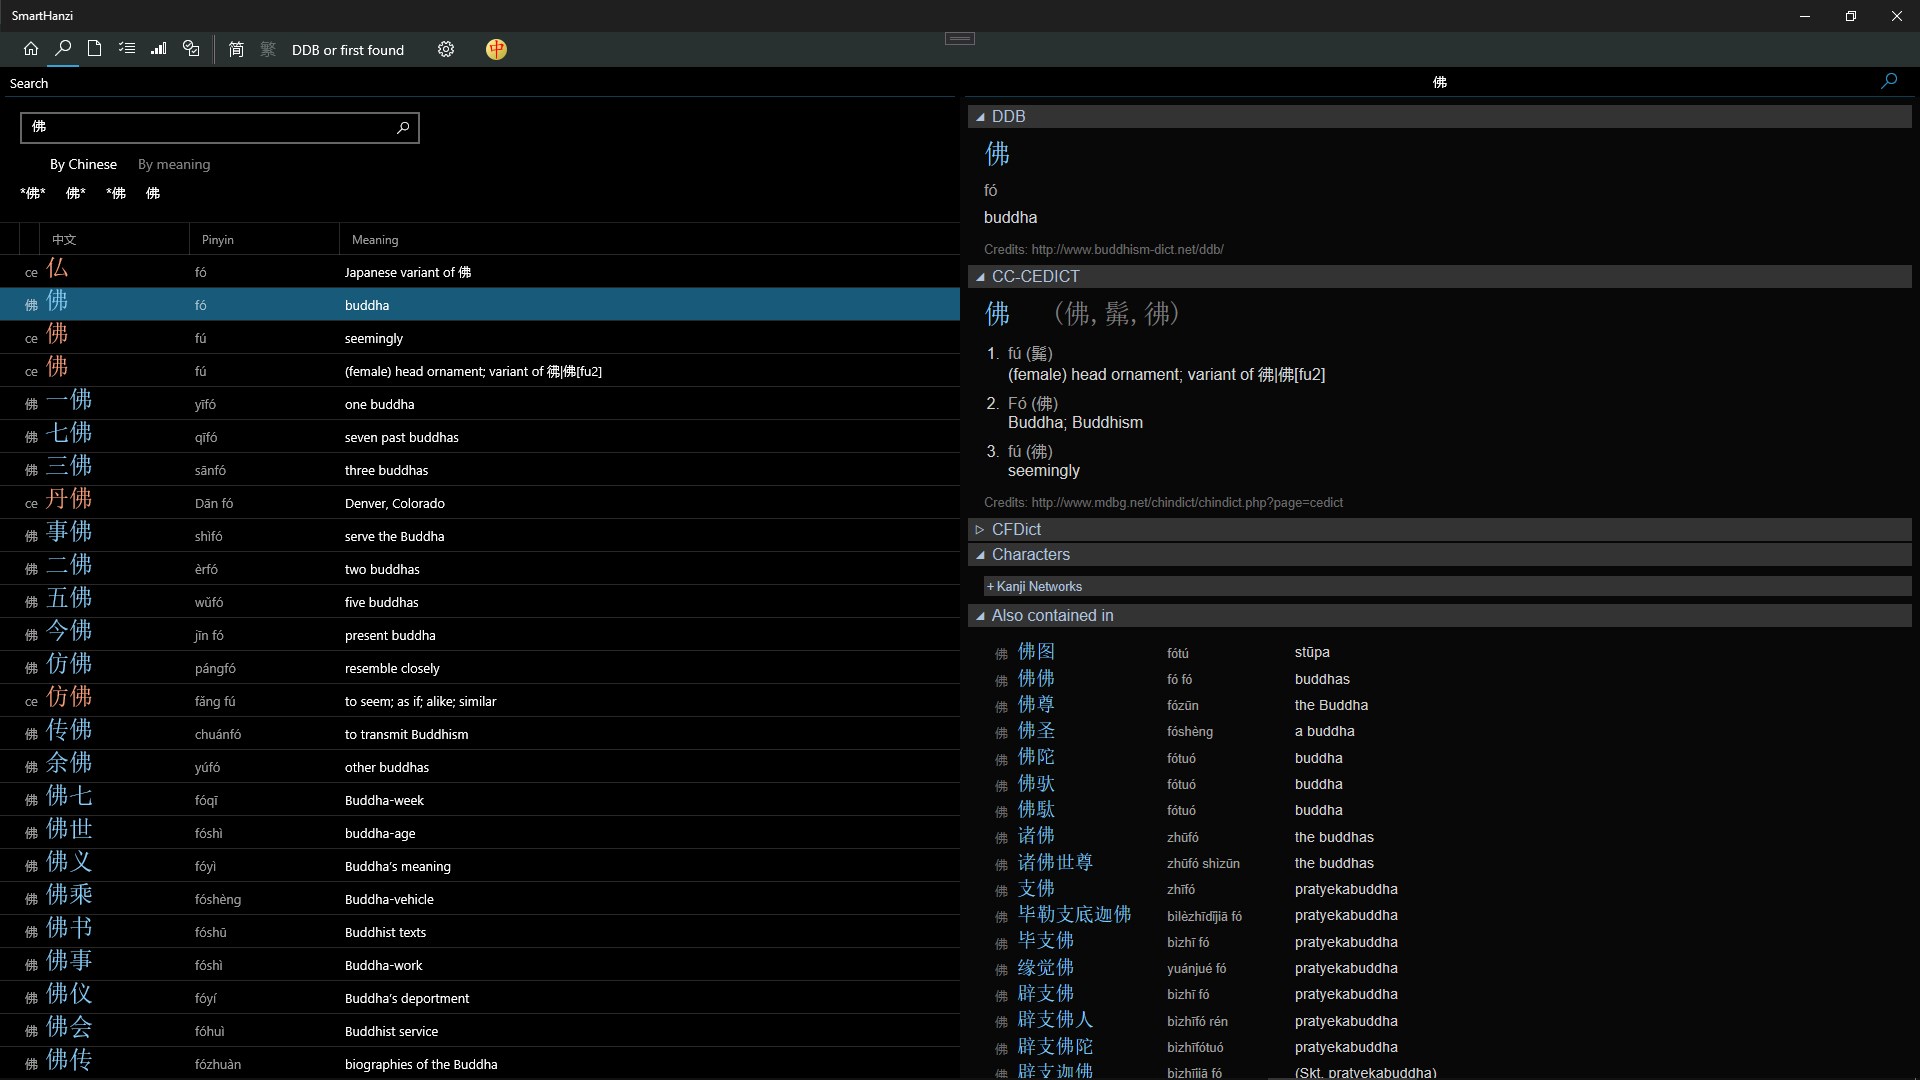Click the search icon in right panel header
1920x1080 pixels.
point(1888,82)
